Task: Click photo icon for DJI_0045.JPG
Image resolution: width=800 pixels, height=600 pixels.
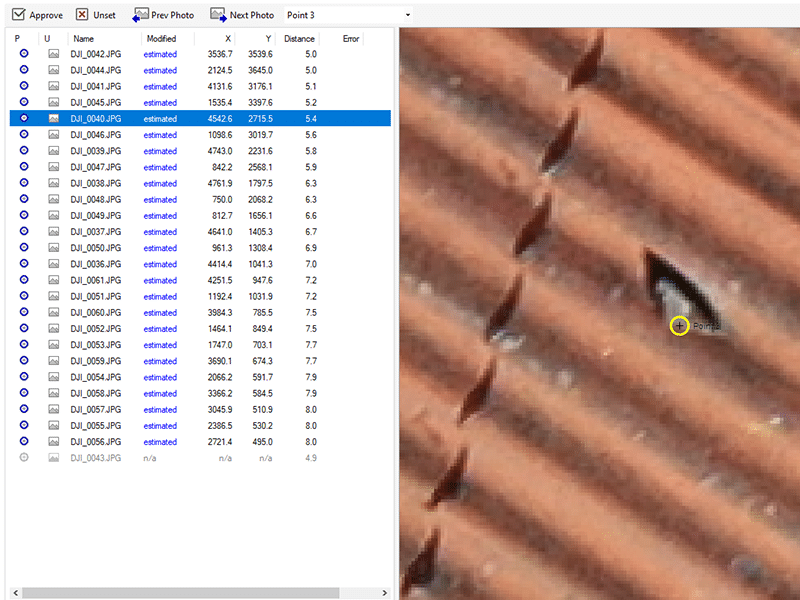Action: [54, 102]
